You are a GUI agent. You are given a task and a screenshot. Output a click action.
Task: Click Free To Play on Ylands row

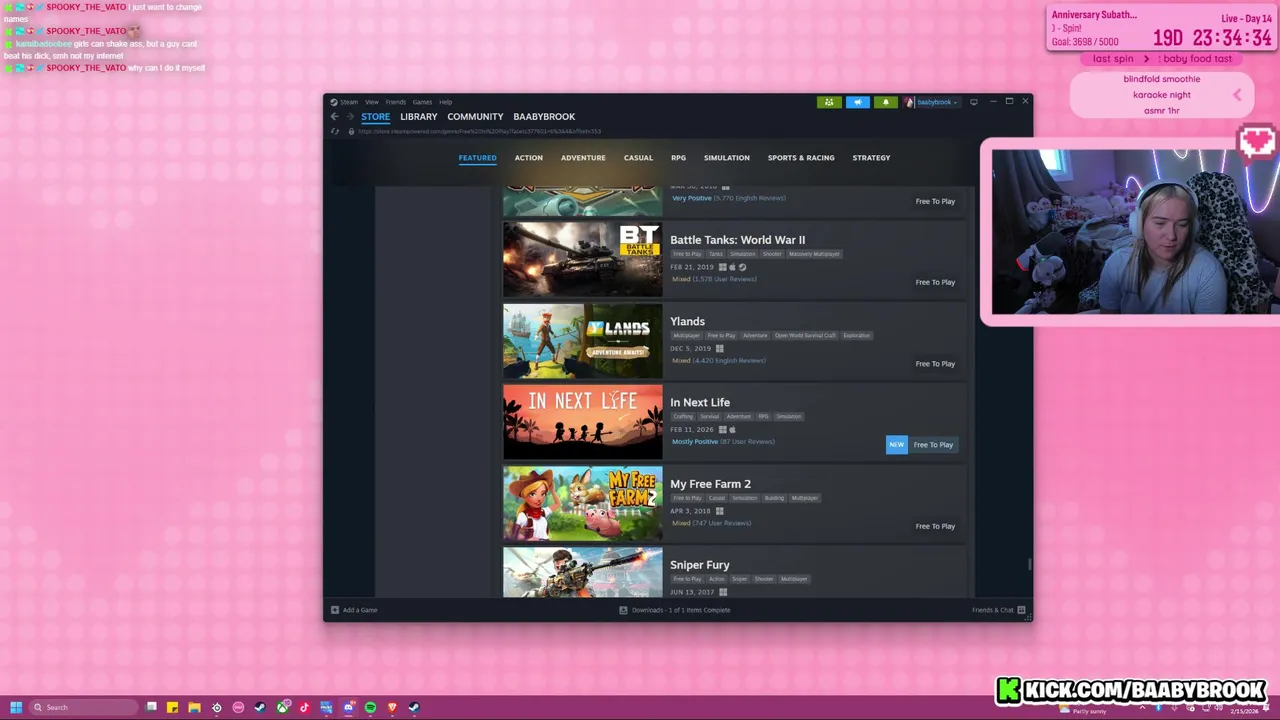tap(935, 364)
